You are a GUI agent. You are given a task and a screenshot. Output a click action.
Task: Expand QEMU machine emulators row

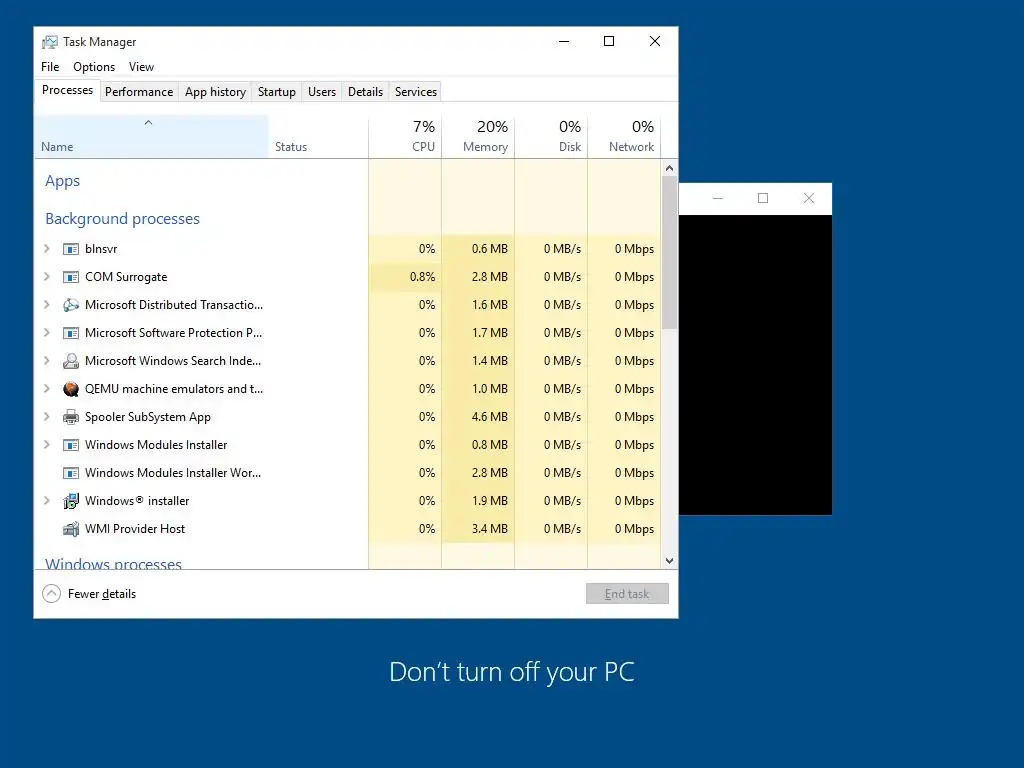point(46,389)
